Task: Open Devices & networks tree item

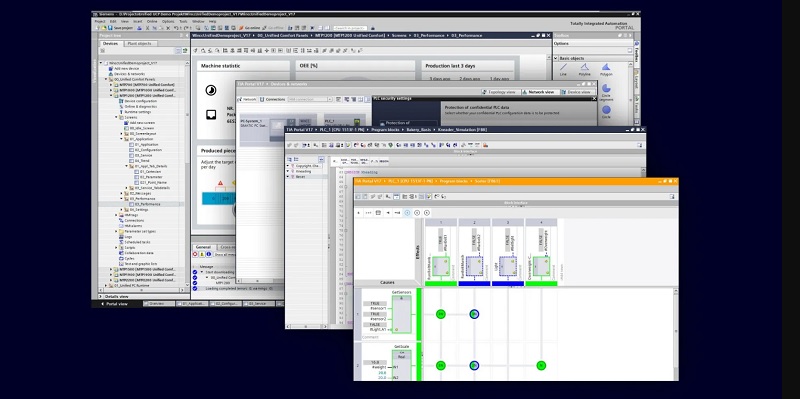Action: tap(126, 74)
